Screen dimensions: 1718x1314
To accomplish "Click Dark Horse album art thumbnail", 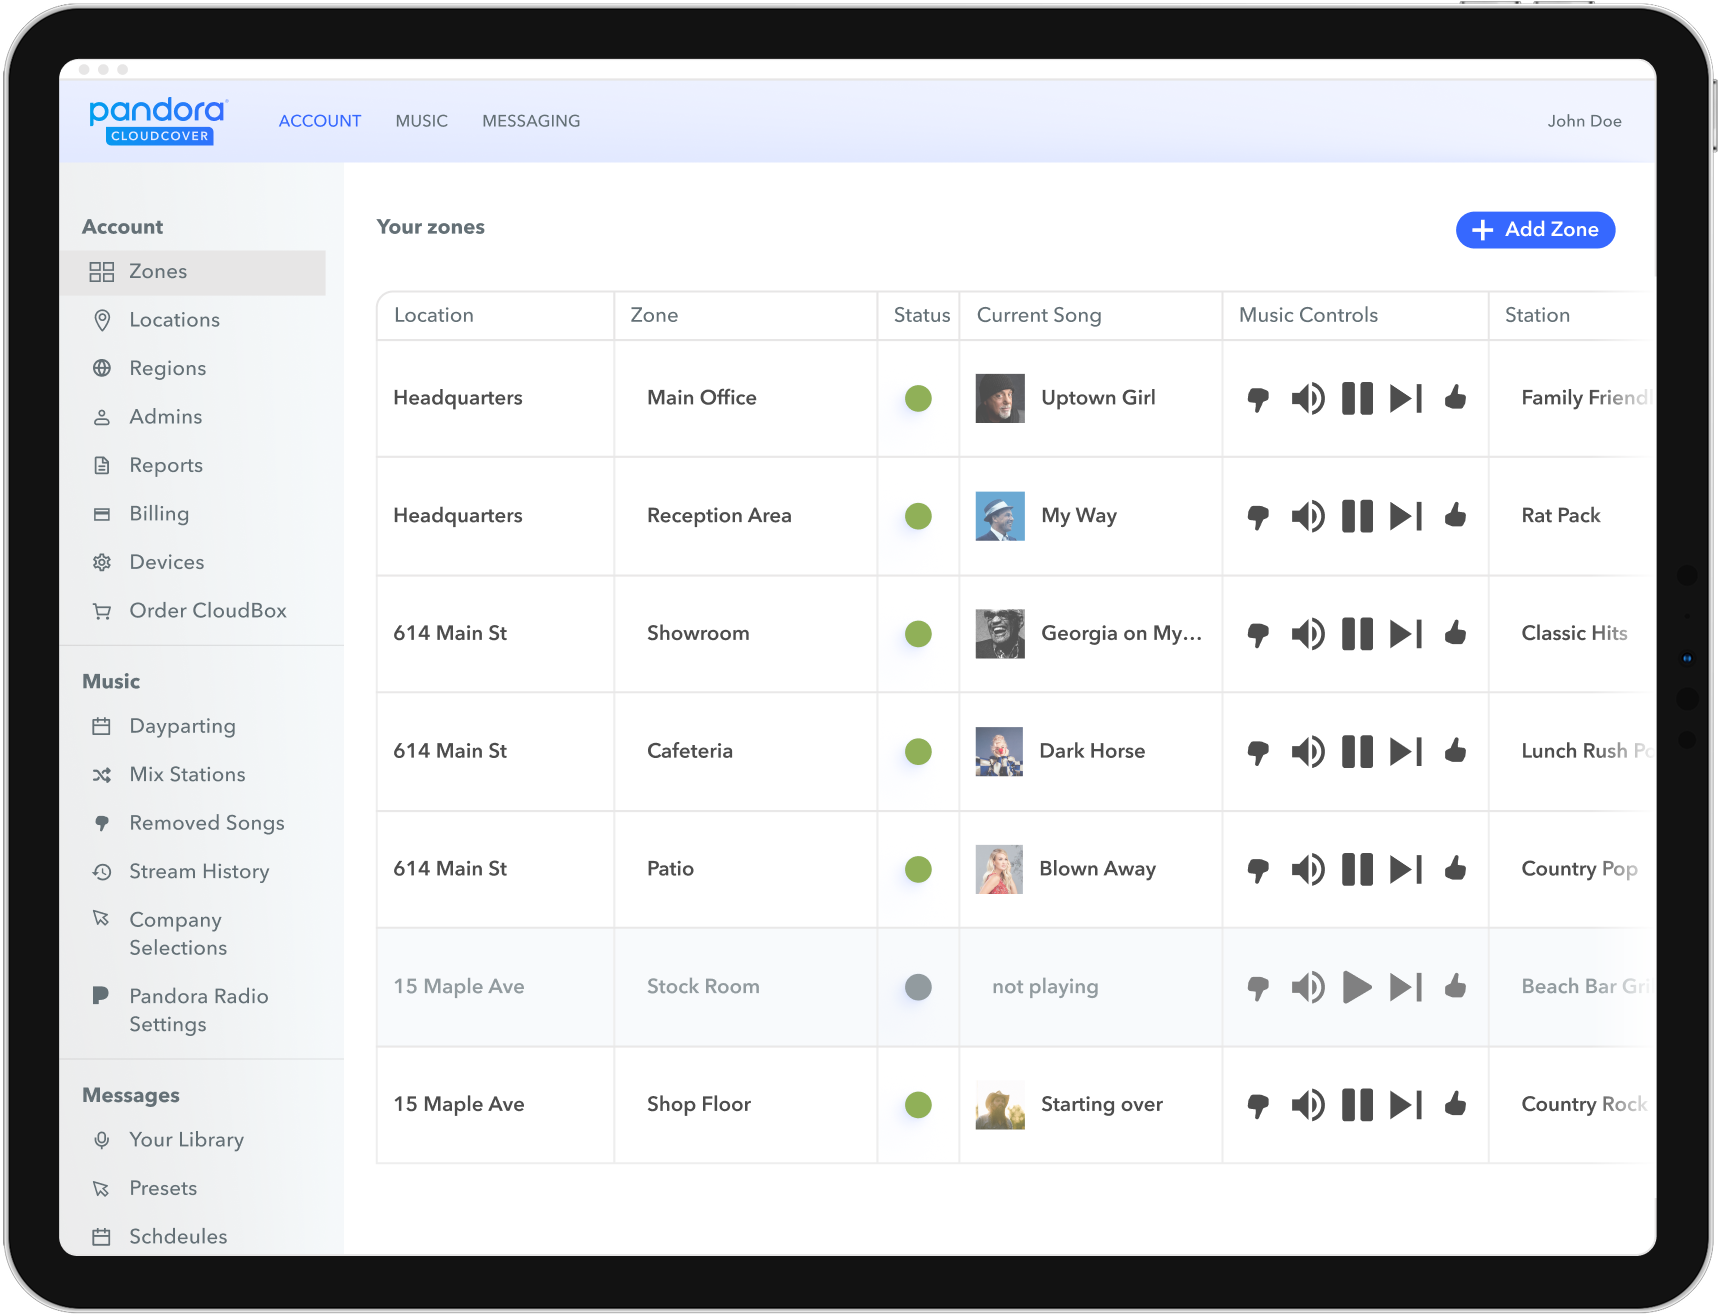I will tap(999, 752).
